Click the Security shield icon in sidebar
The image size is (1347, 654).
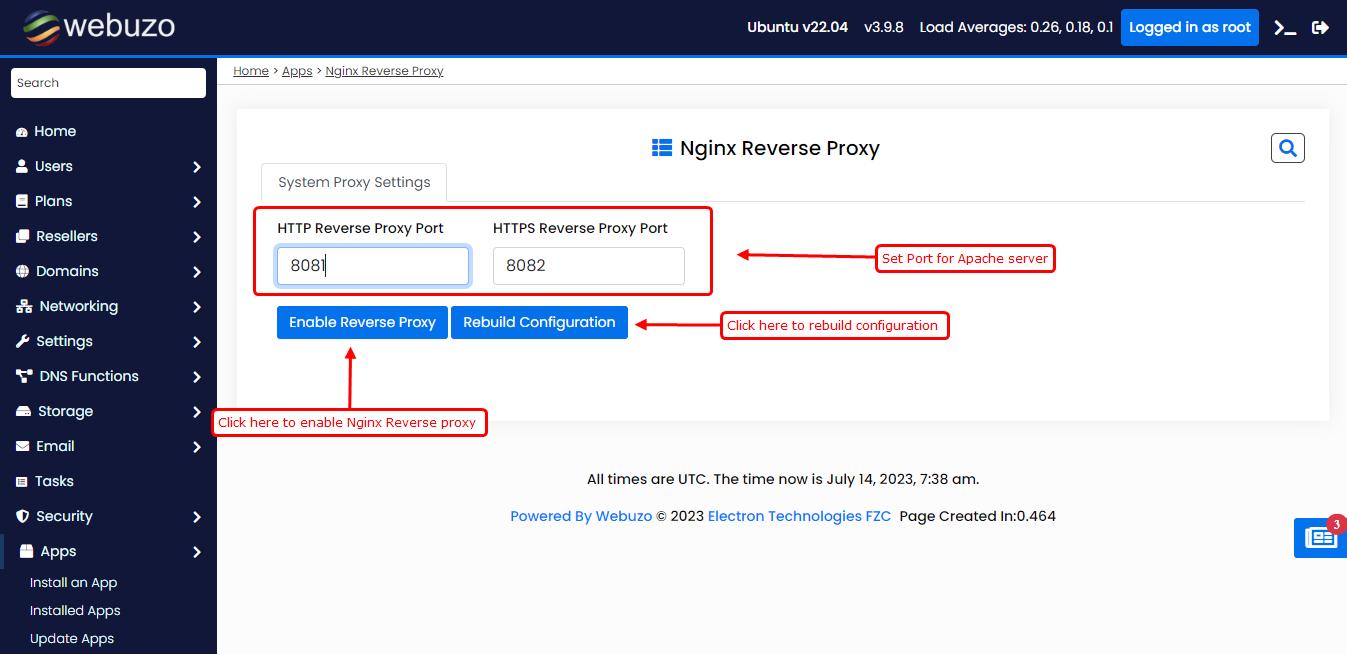click(22, 517)
